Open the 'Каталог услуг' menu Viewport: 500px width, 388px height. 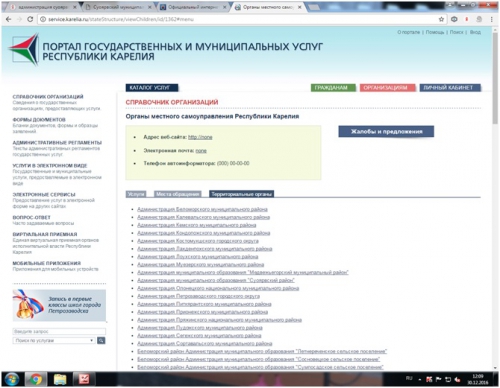point(152,88)
